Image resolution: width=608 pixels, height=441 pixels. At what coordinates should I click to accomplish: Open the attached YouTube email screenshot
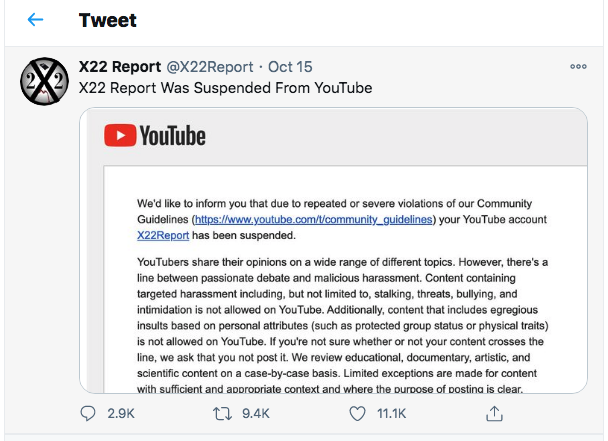click(x=333, y=251)
